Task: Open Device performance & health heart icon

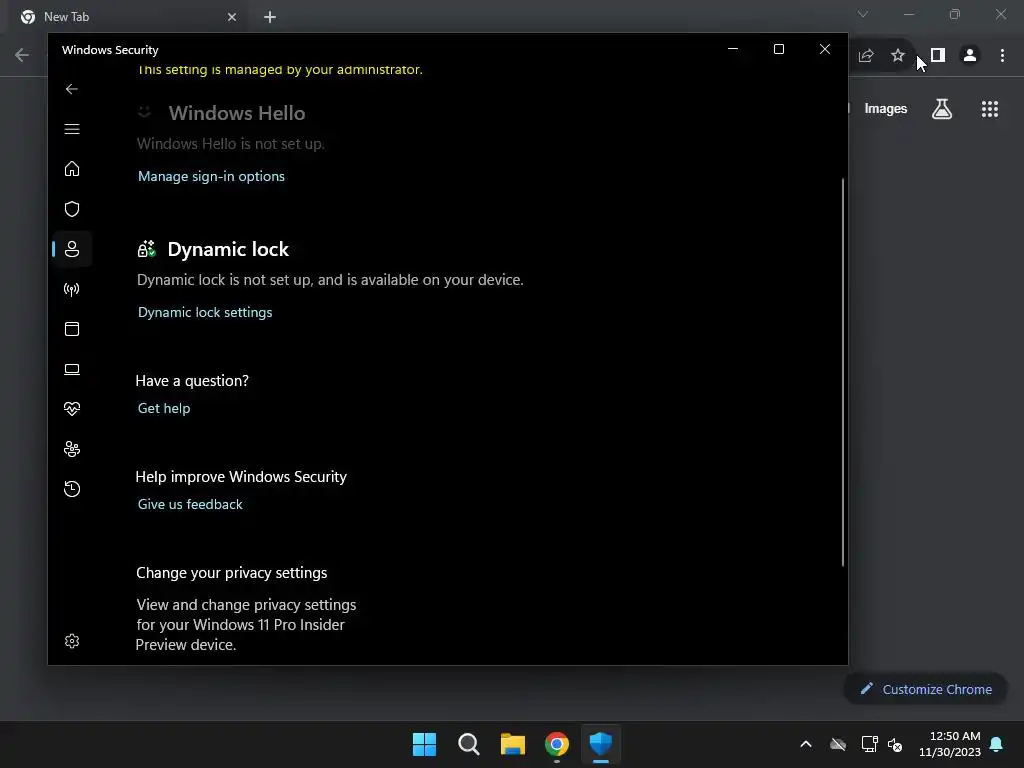Action: click(72, 409)
